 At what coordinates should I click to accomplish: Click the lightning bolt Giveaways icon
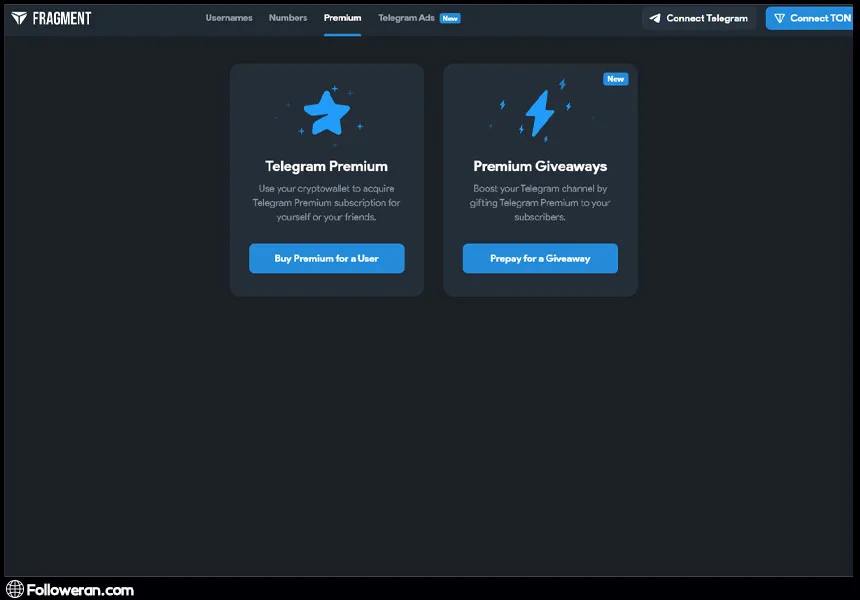(540, 114)
